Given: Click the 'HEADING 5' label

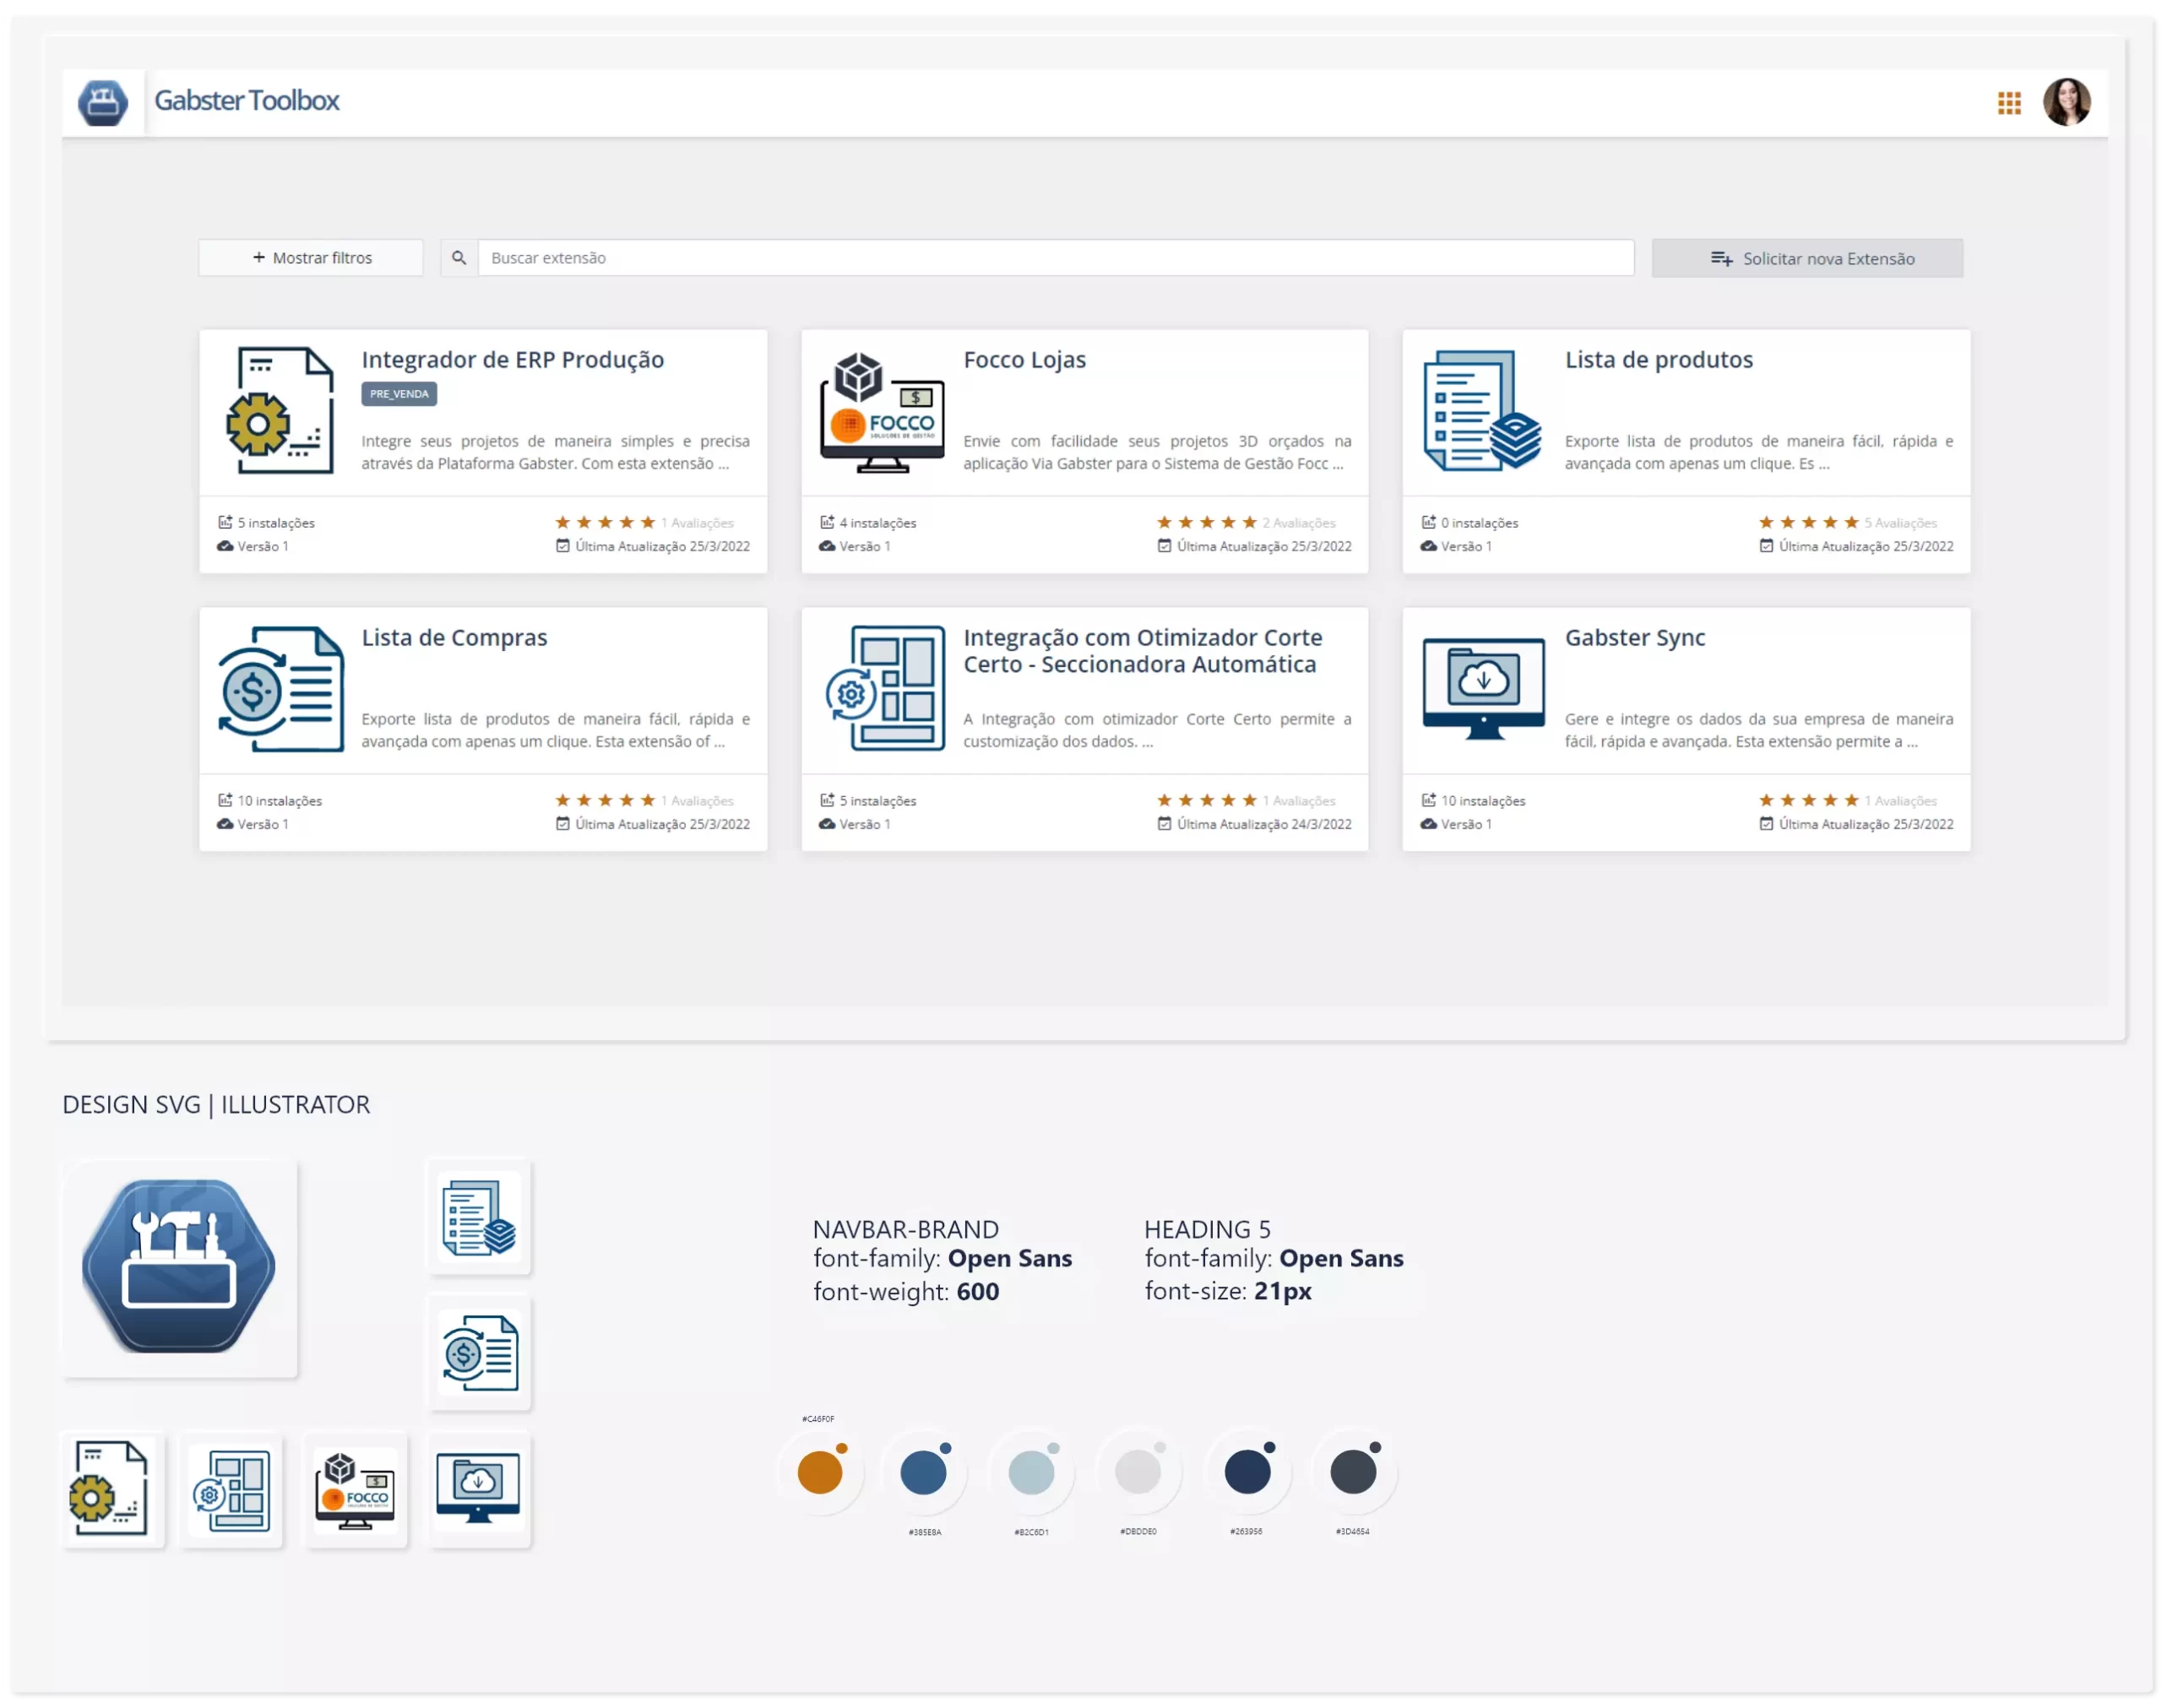Looking at the screenshot, I should 1206,1229.
